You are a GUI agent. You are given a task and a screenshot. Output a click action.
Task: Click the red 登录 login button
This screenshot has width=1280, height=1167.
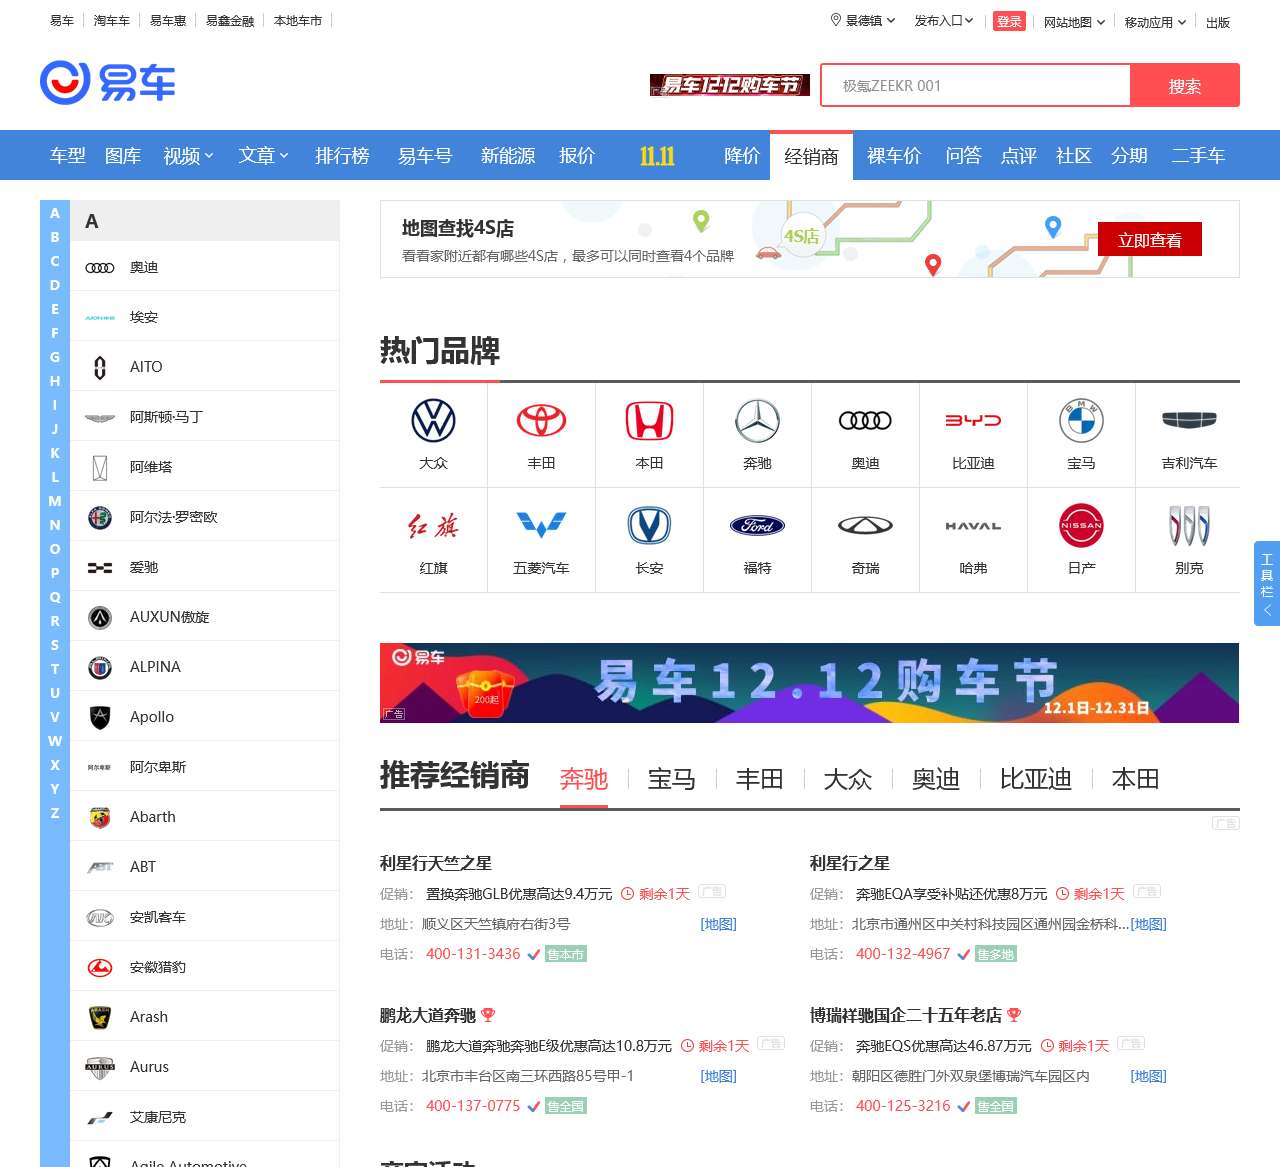tap(1009, 21)
